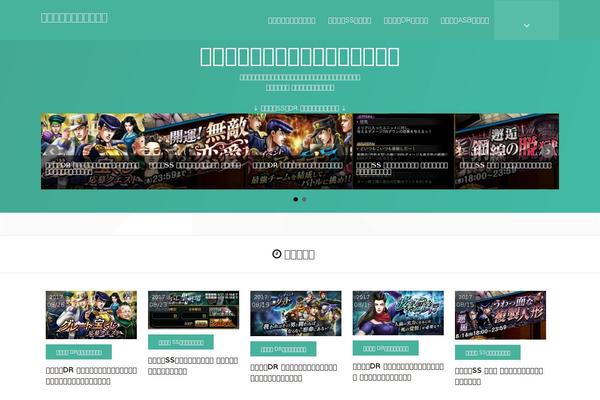
Task: Open the グレート宝くじ article thumbnail
Action: click(x=91, y=315)
